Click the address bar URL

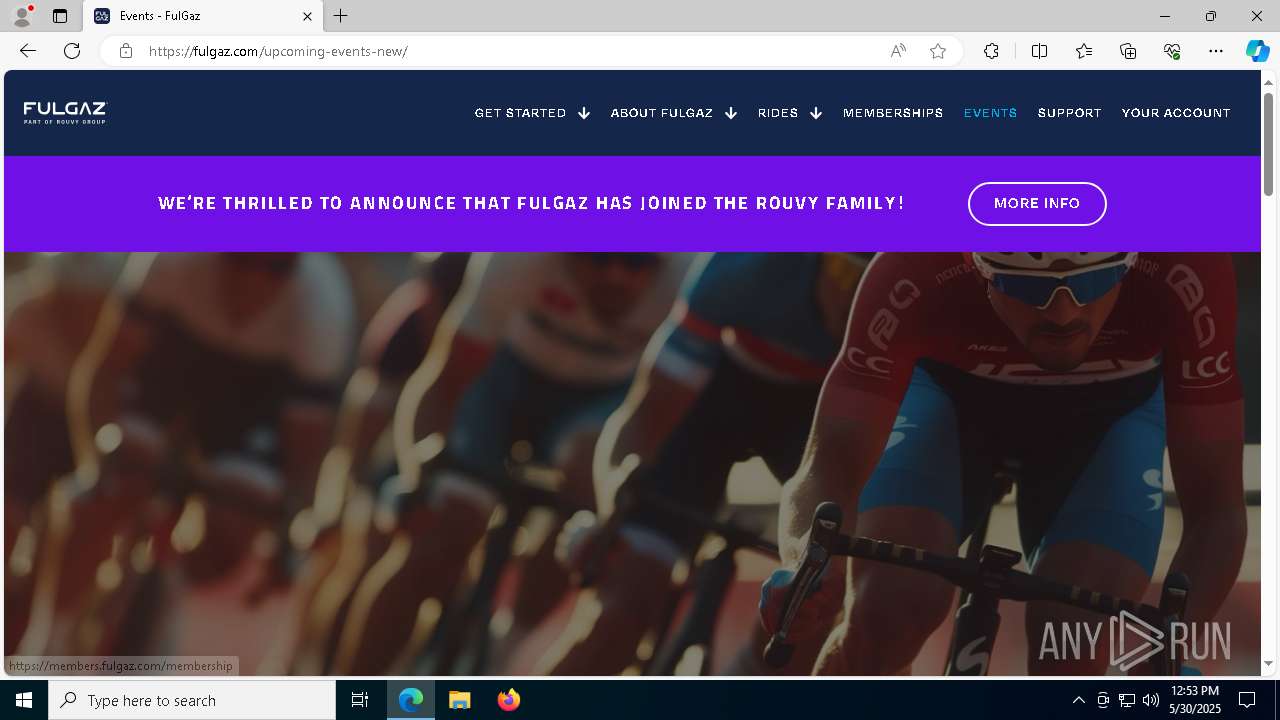point(278,51)
